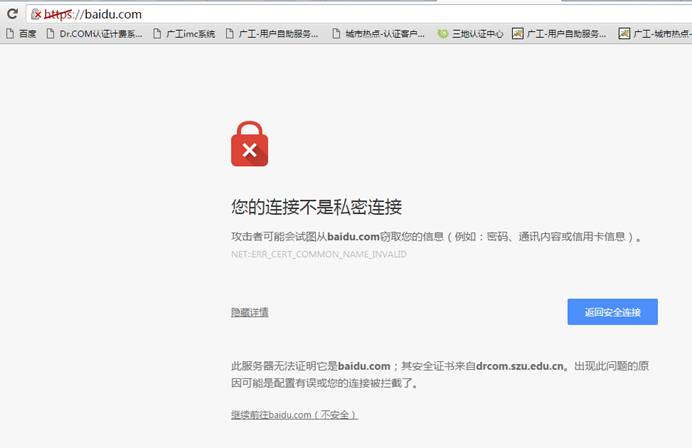Click the 返回安全连接 button
The height and width of the screenshot is (448, 692).
[x=613, y=312]
